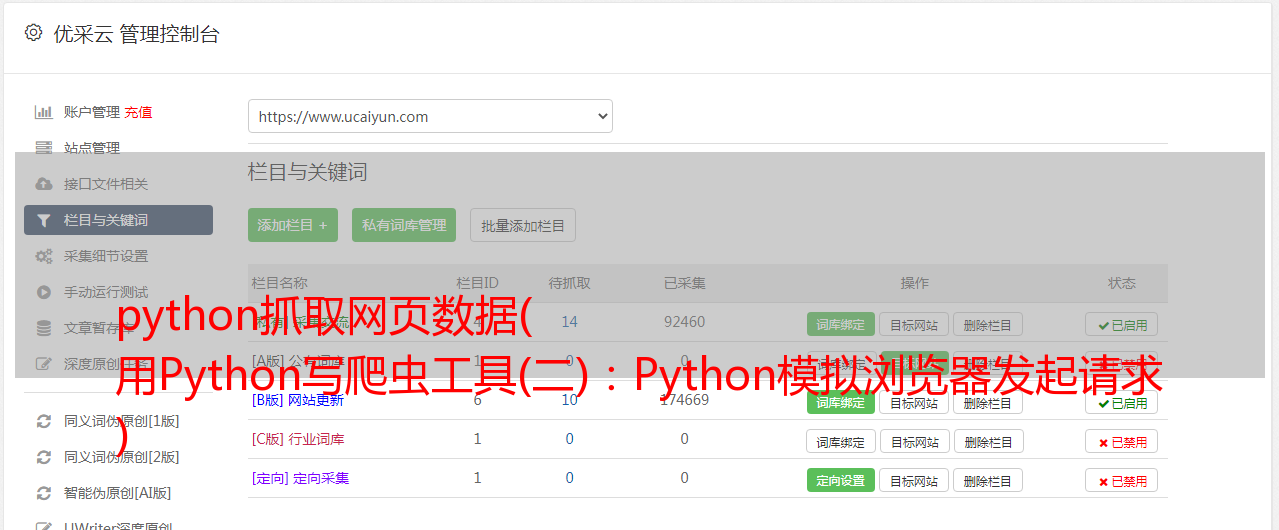This screenshot has height=530, width=1279.
Task: Click the filter icon on 栏目与关键词
Action: pos(43,220)
